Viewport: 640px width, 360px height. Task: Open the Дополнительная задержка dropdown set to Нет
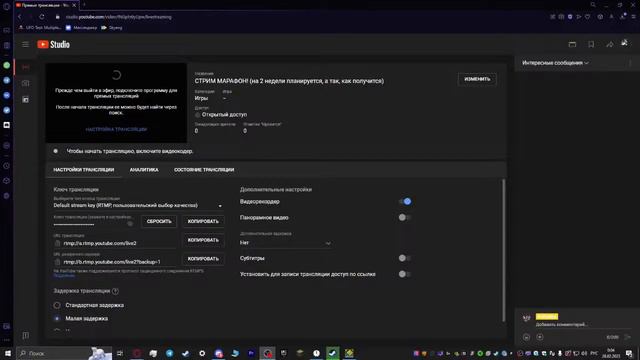[285, 243]
